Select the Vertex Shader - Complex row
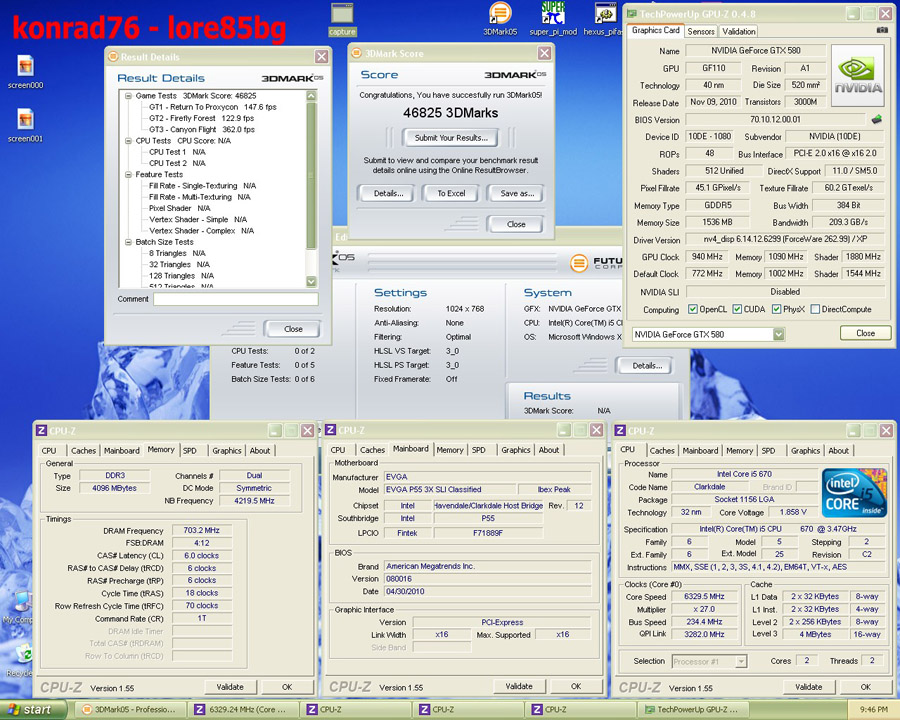900x720 pixels. pyautogui.click(x=201, y=231)
